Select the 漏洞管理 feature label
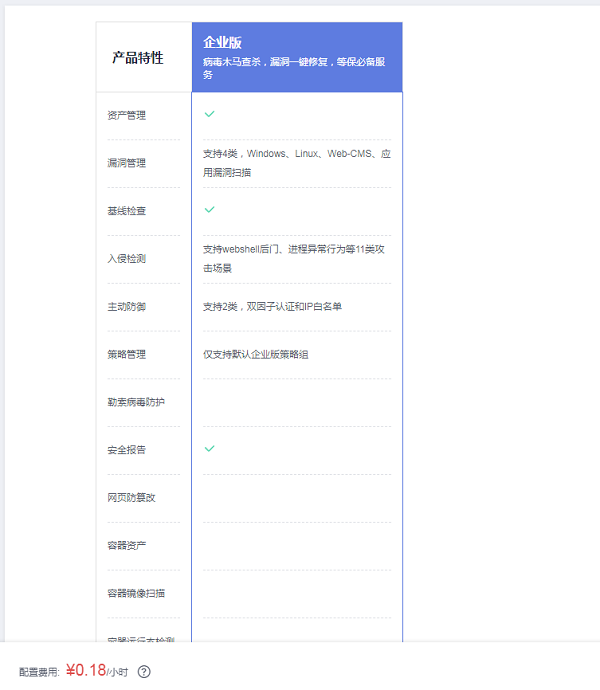600x690 pixels. point(127,163)
